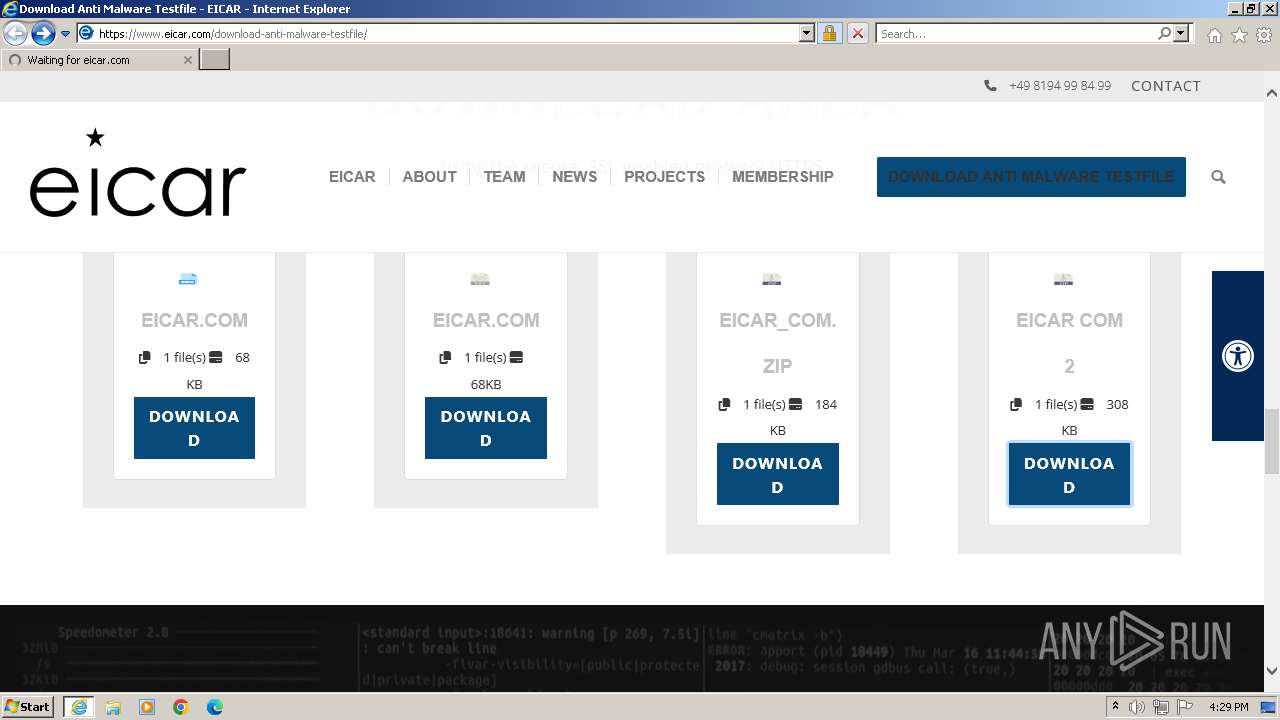This screenshot has width=1280, height=720.
Task: Click file icon above first EICAR.COM
Action: (x=188, y=279)
